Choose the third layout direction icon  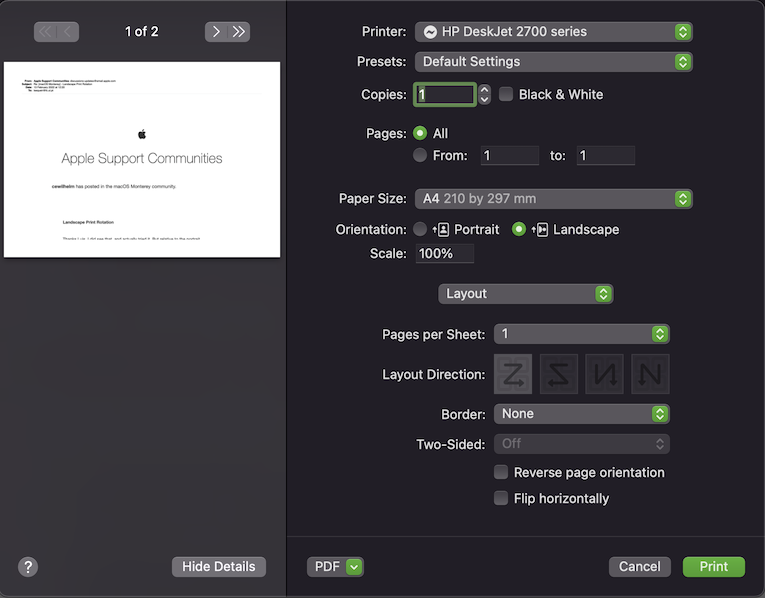604,374
